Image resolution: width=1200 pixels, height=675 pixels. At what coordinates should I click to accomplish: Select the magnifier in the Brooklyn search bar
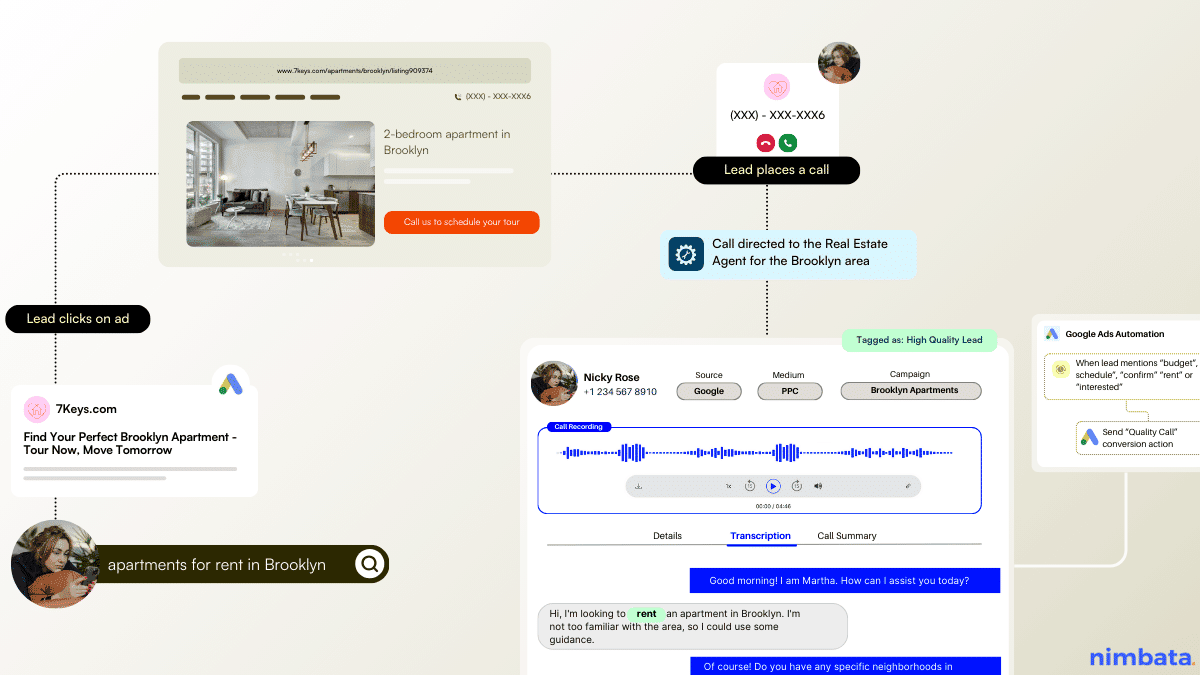point(370,564)
